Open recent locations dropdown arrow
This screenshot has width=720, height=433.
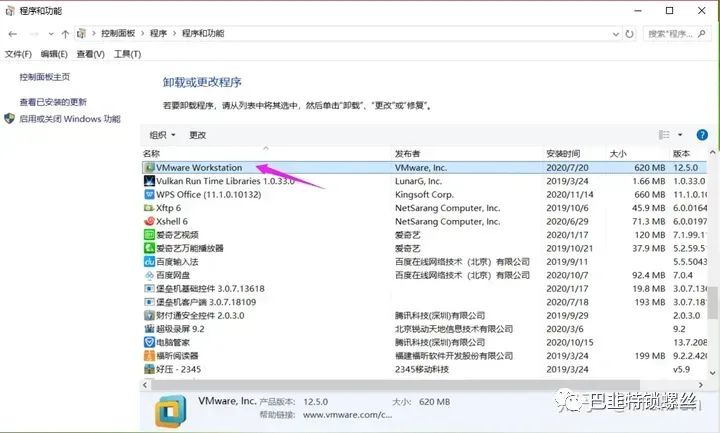click(51, 34)
